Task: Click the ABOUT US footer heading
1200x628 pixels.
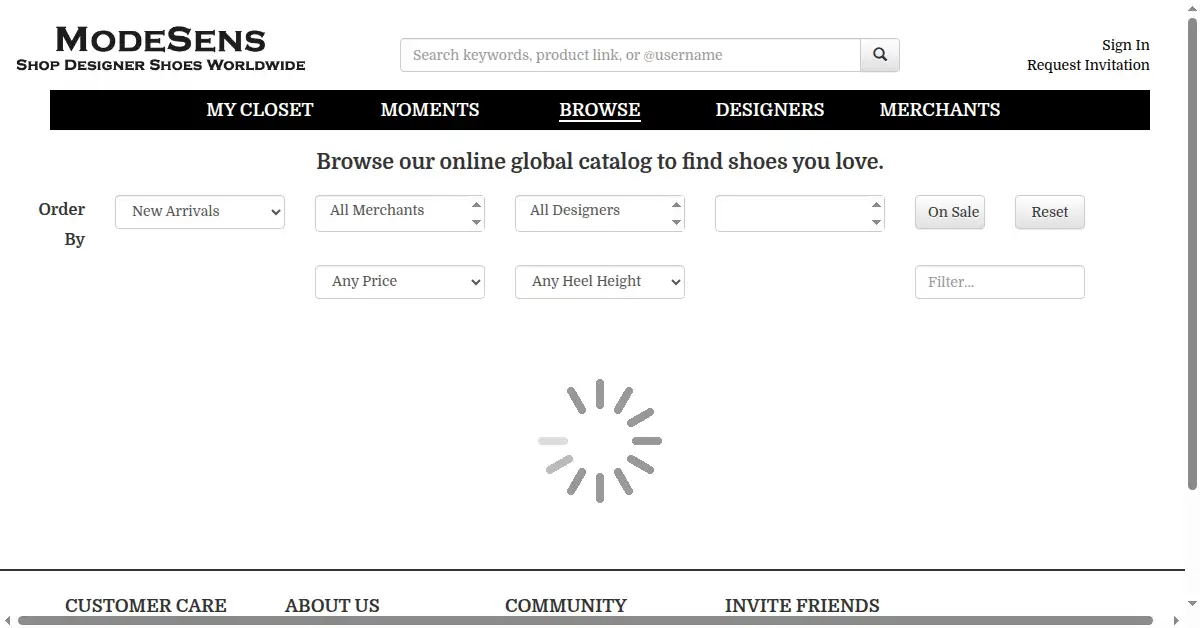Action: coord(332,606)
